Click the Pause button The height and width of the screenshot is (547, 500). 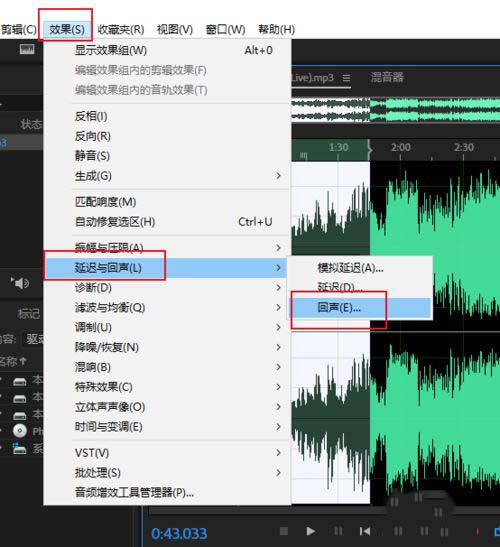pyautogui.click(x=338, y=531)
